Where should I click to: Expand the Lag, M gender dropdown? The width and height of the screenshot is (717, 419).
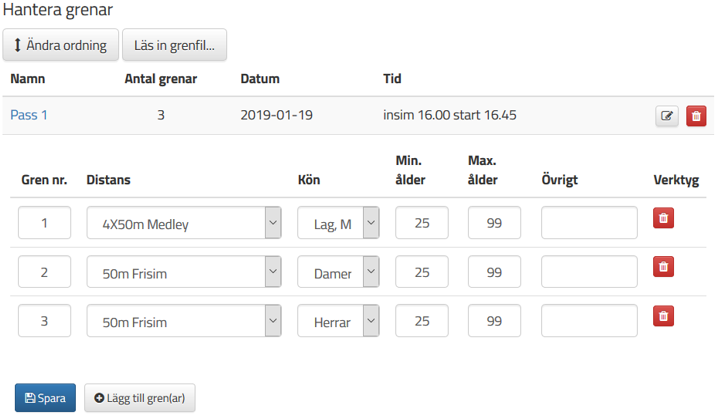click(338, 223)
